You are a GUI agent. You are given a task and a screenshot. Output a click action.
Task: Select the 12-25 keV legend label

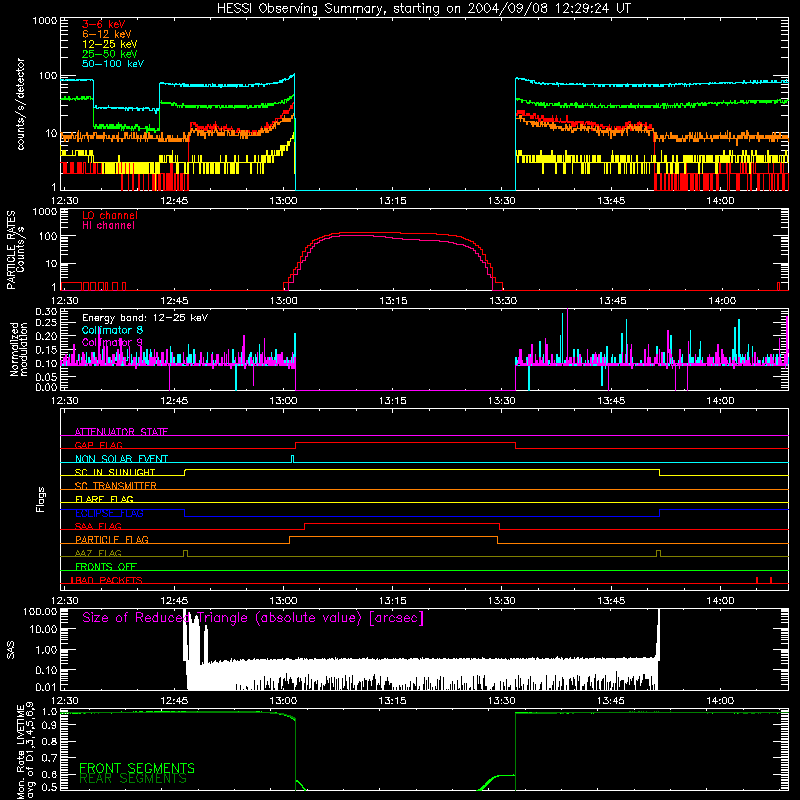coord(110,44)
